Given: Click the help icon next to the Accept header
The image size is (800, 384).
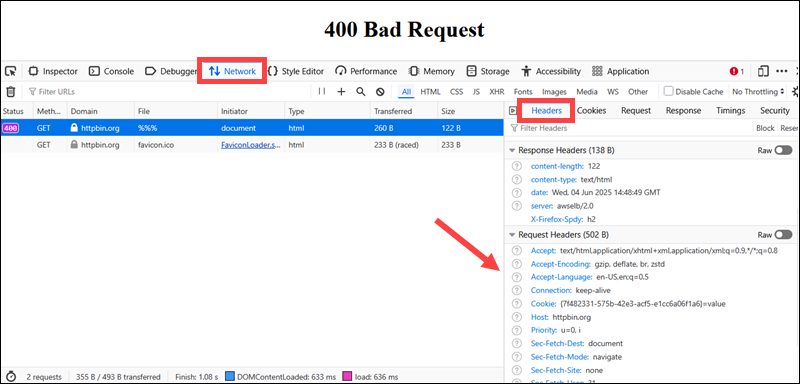Looking at the screenshot, I should 517,250.
